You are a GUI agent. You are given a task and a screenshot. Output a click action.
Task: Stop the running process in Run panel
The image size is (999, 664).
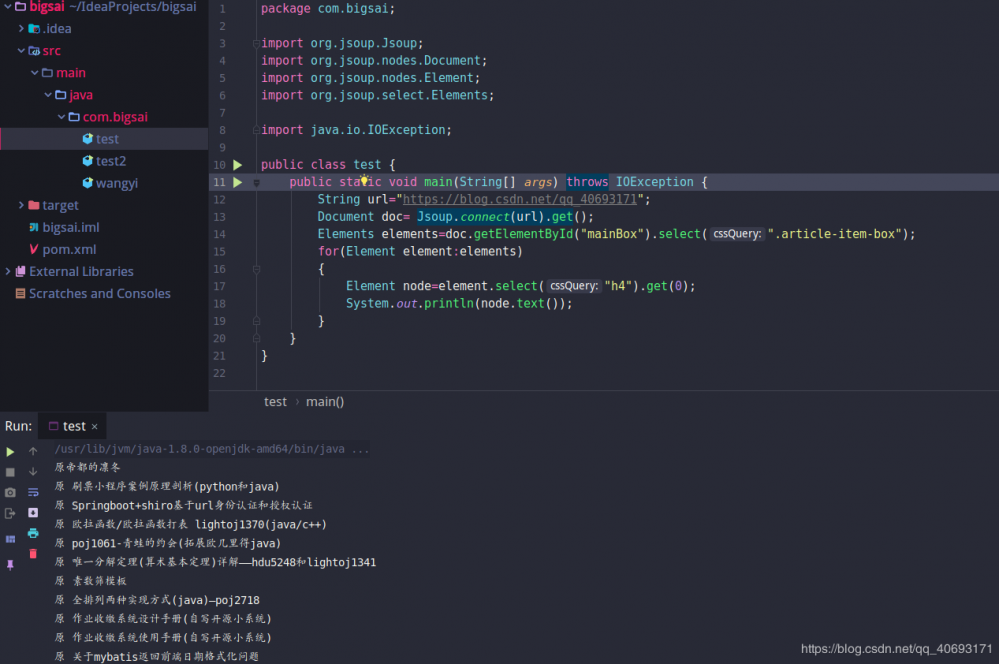tap(10, 472)
